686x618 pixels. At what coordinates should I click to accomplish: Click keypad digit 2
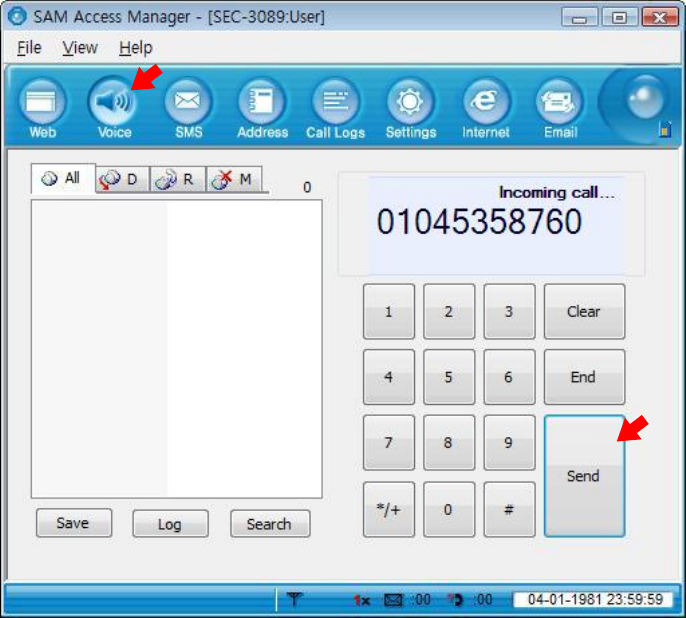point(449,311)
